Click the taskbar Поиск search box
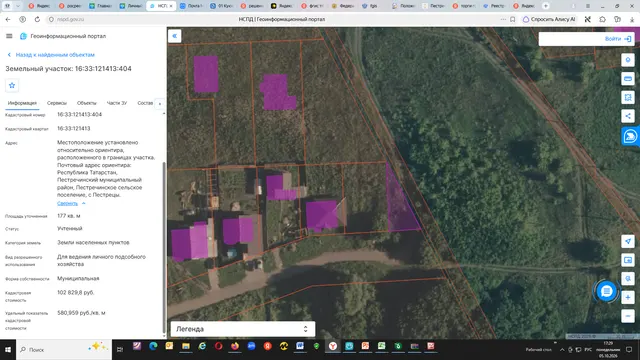This screenshot has width=640, height=360. (x=64, y=350)
